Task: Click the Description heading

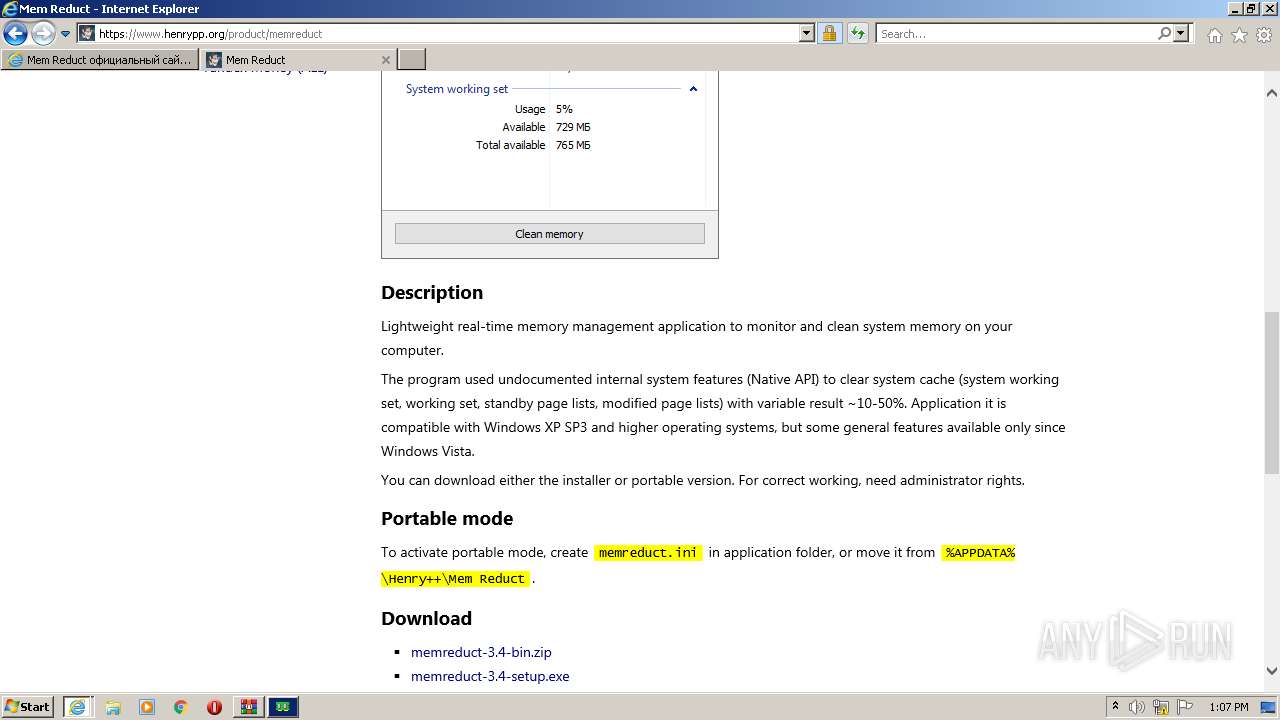Action: click(432, 292)
